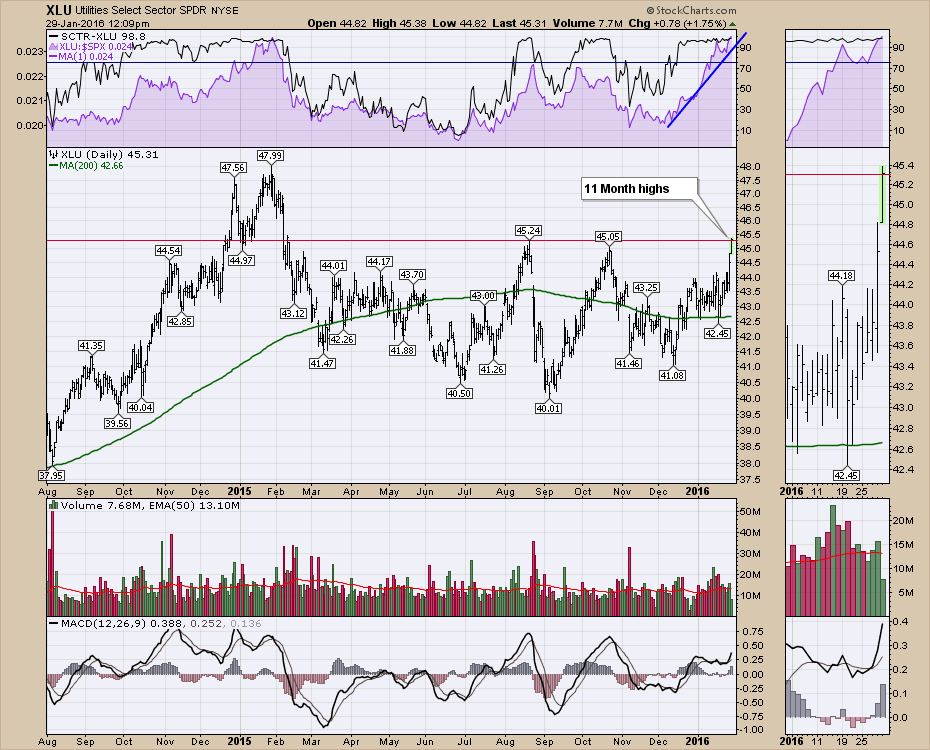Click the 43.12 price label
The image size is (930, 750).
pos(293,313)
